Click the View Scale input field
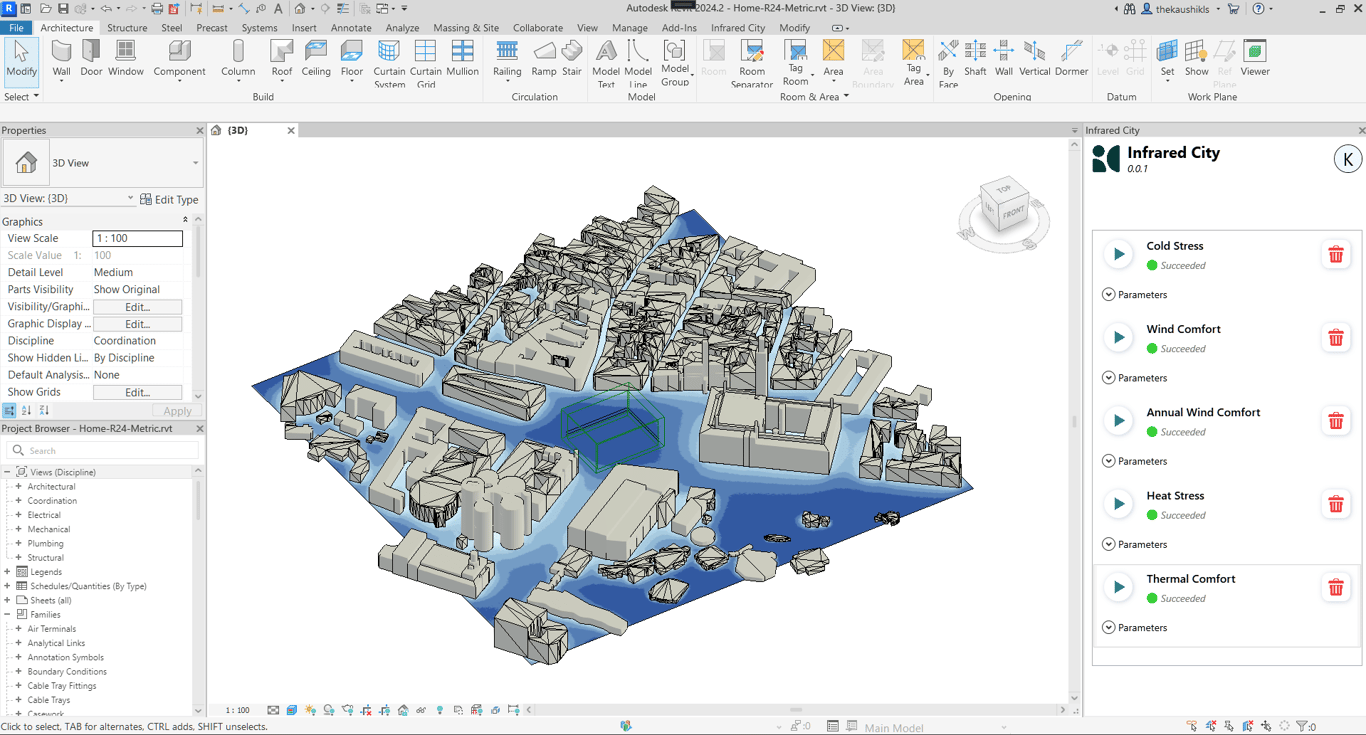The height and width of the screenshot is (735, 1366). pyautogui.click(x=137, y=239)
